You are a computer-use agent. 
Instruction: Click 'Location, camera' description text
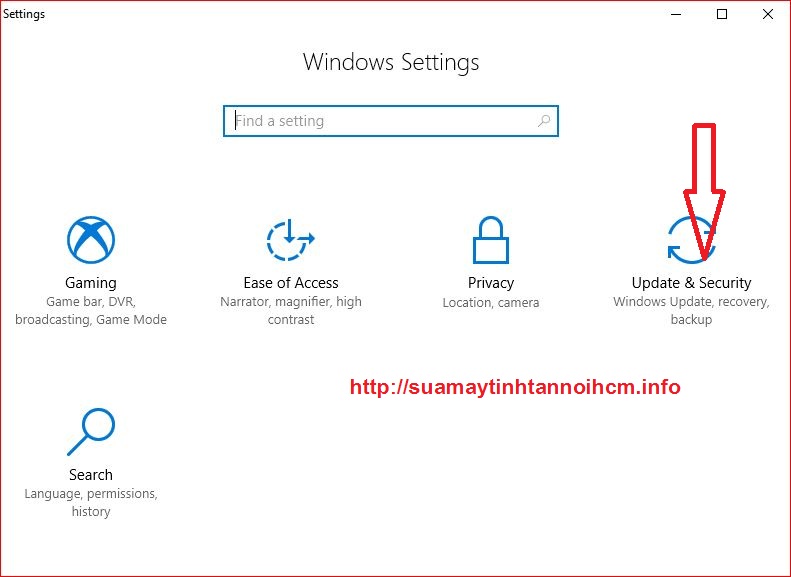(491, 303)
